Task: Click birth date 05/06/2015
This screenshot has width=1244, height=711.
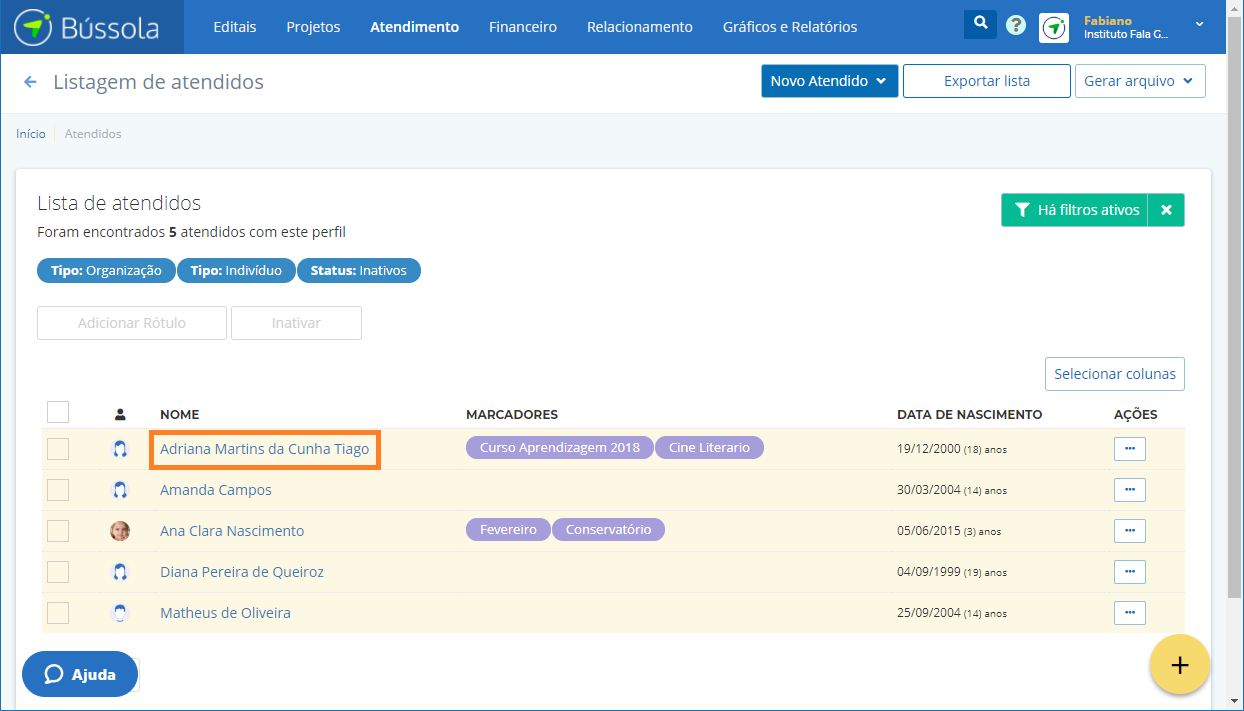Action: (928, 531)
